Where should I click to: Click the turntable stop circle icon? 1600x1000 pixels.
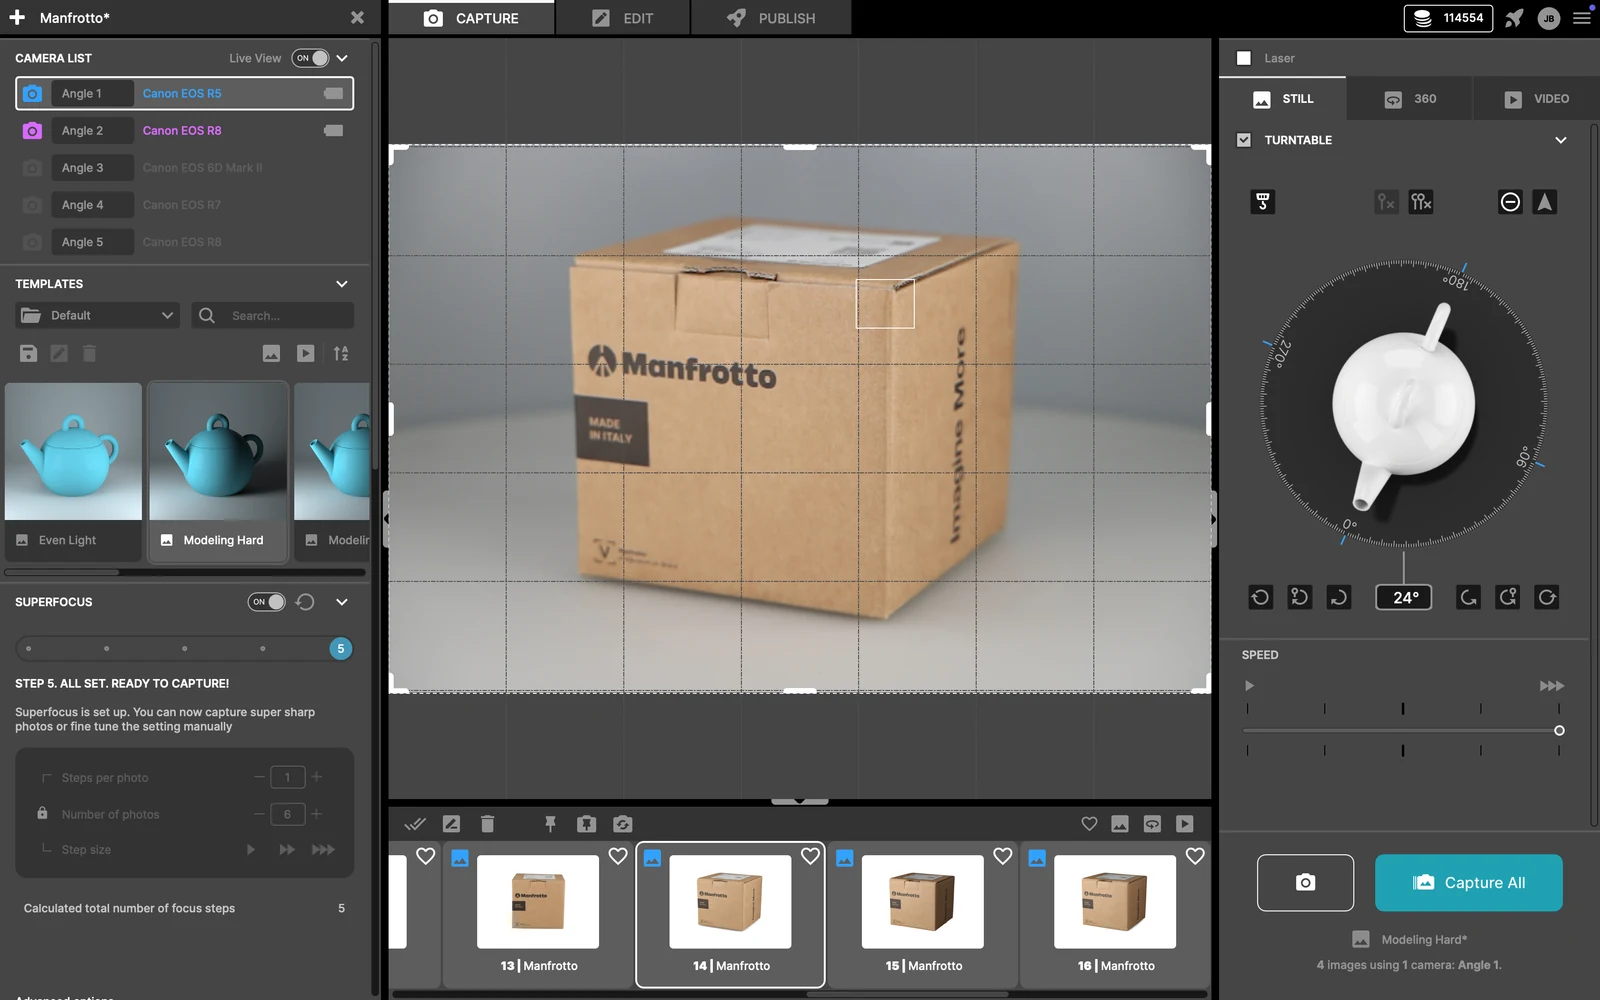[x=1510, y=202]
